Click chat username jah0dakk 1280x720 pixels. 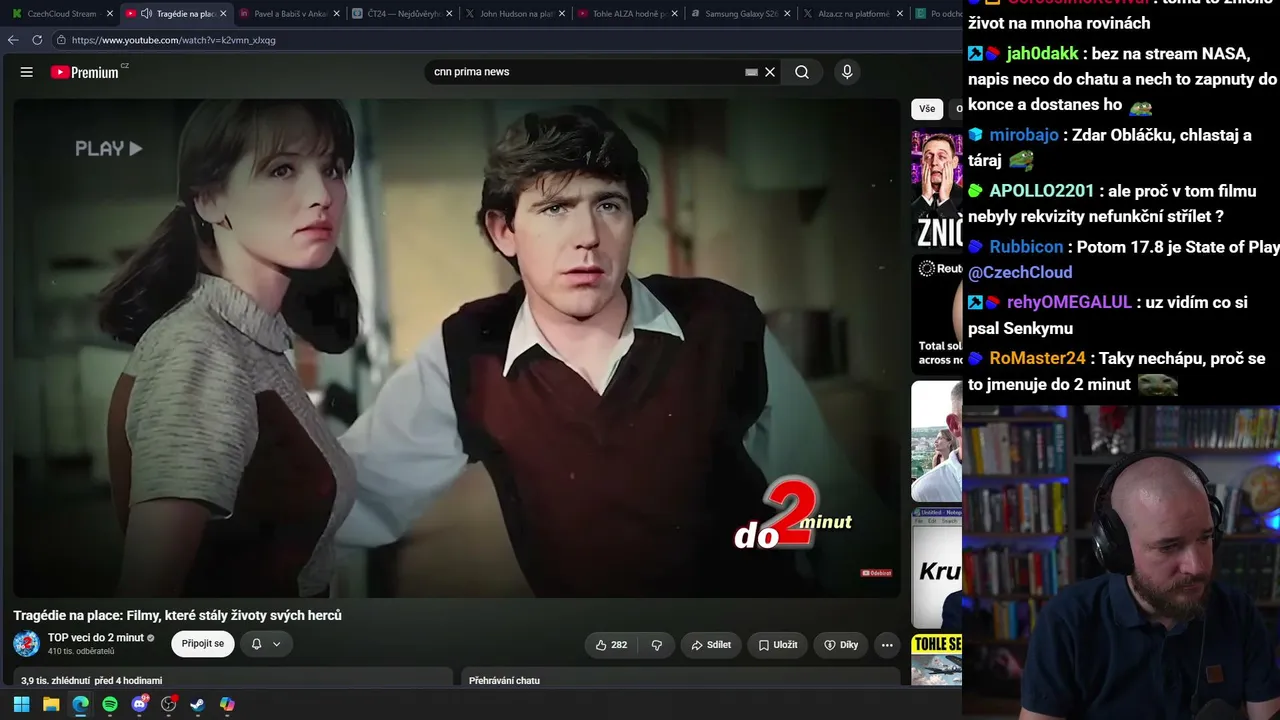click(1043, 54)
